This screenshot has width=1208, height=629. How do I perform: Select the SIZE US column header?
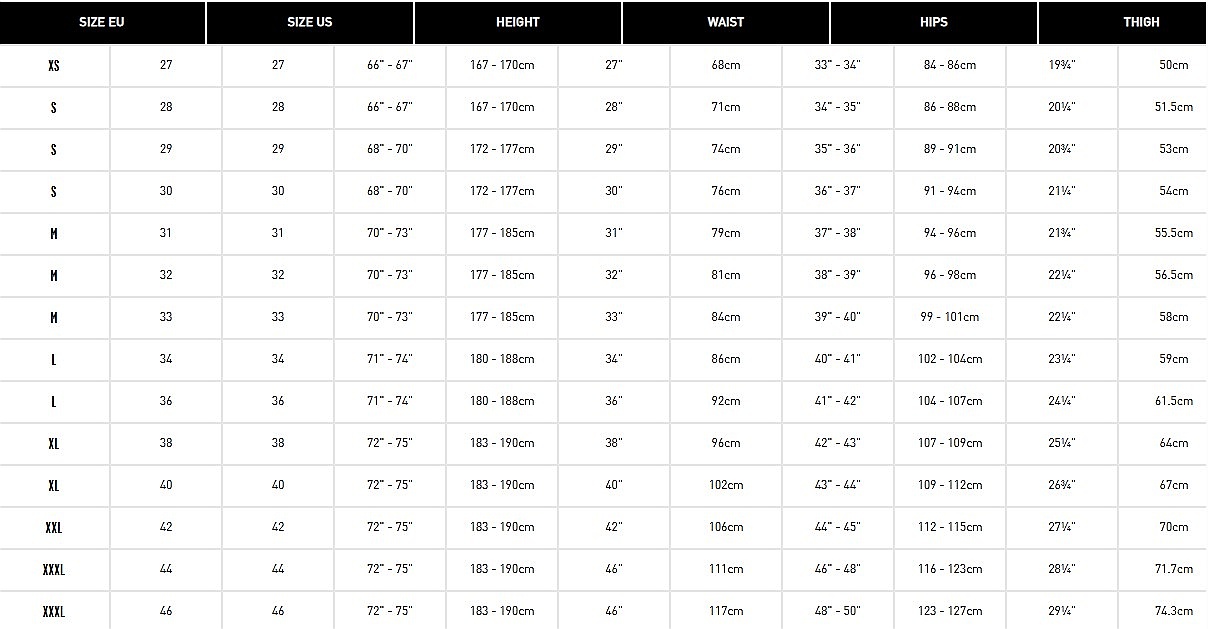pos(310,22)
